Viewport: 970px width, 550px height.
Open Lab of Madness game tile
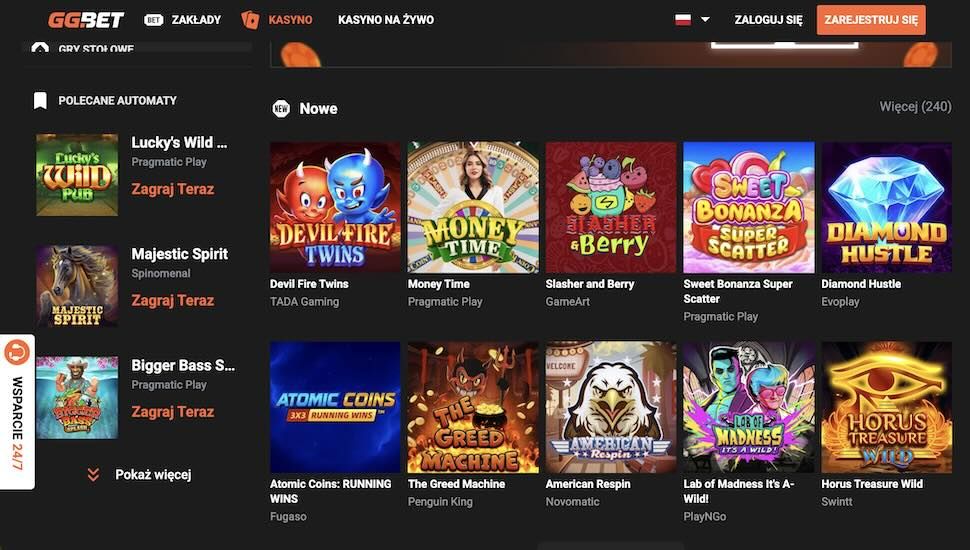(x=749, y=407)
